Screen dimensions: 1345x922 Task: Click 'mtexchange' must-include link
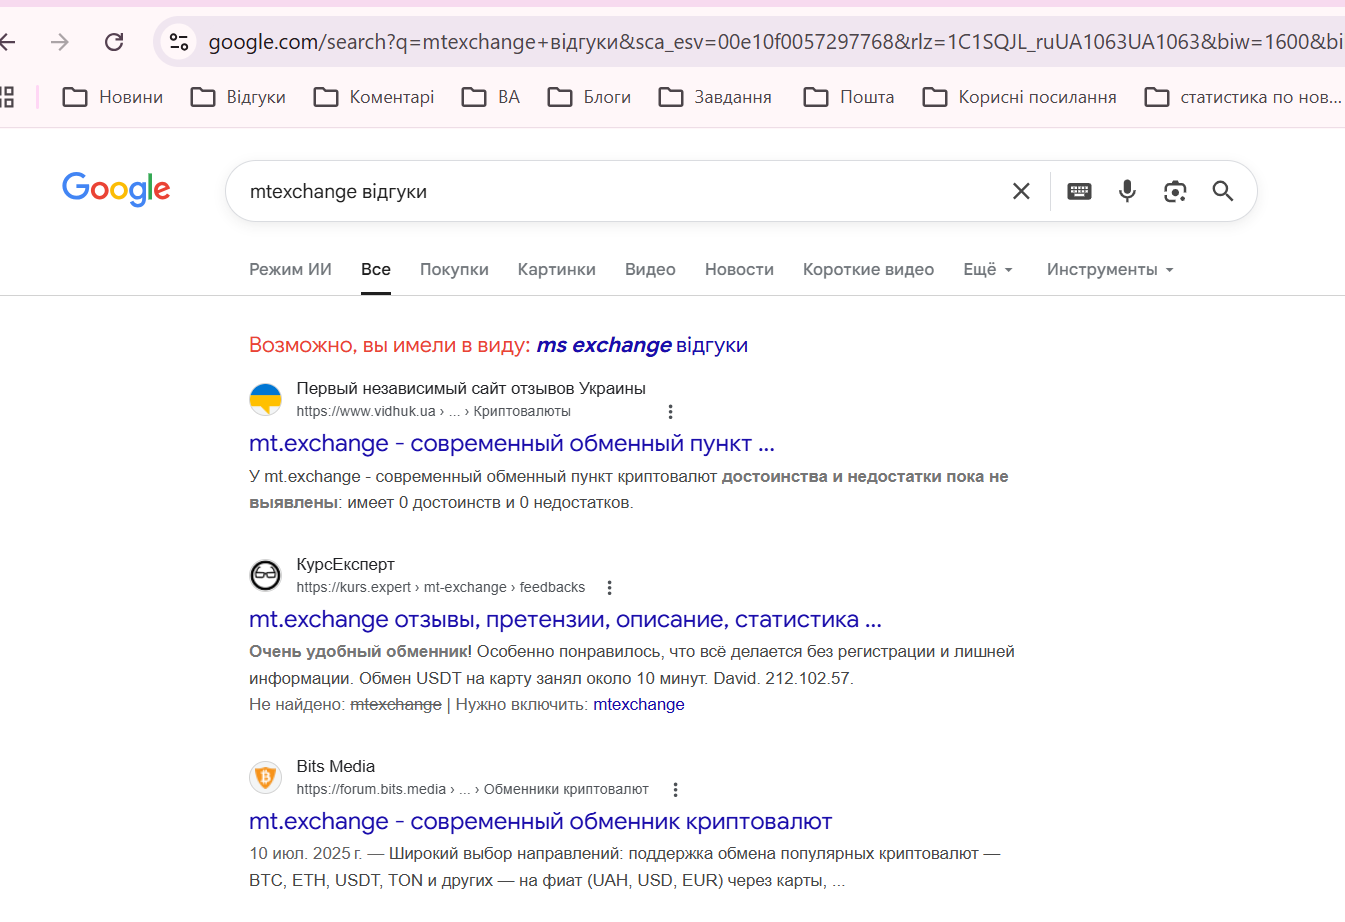coord(639,704)
